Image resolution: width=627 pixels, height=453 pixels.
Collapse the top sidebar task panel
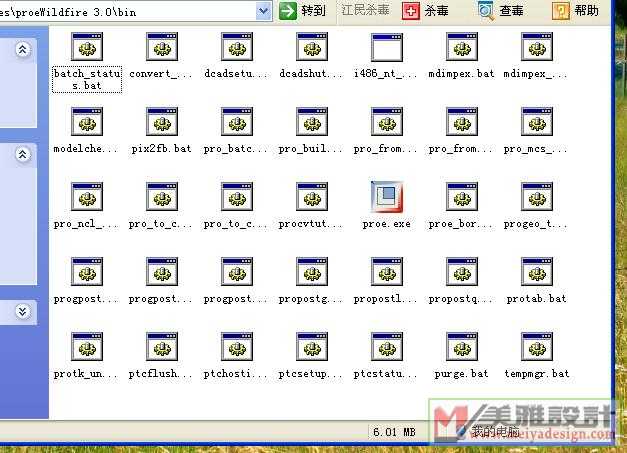click(22, 50)
